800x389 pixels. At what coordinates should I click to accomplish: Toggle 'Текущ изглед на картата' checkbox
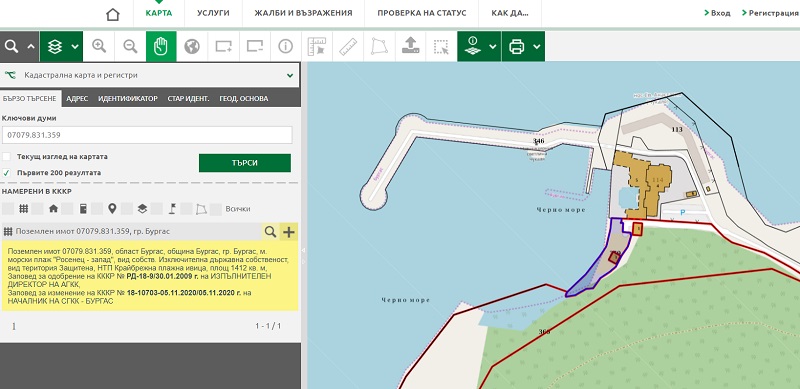coord(7,157)
